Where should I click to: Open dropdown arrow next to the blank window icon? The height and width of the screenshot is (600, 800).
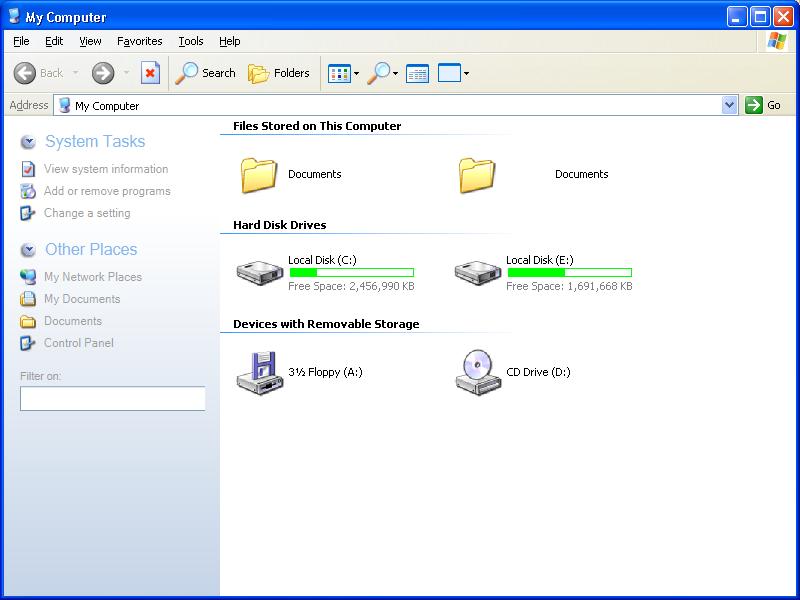[466, 74]
